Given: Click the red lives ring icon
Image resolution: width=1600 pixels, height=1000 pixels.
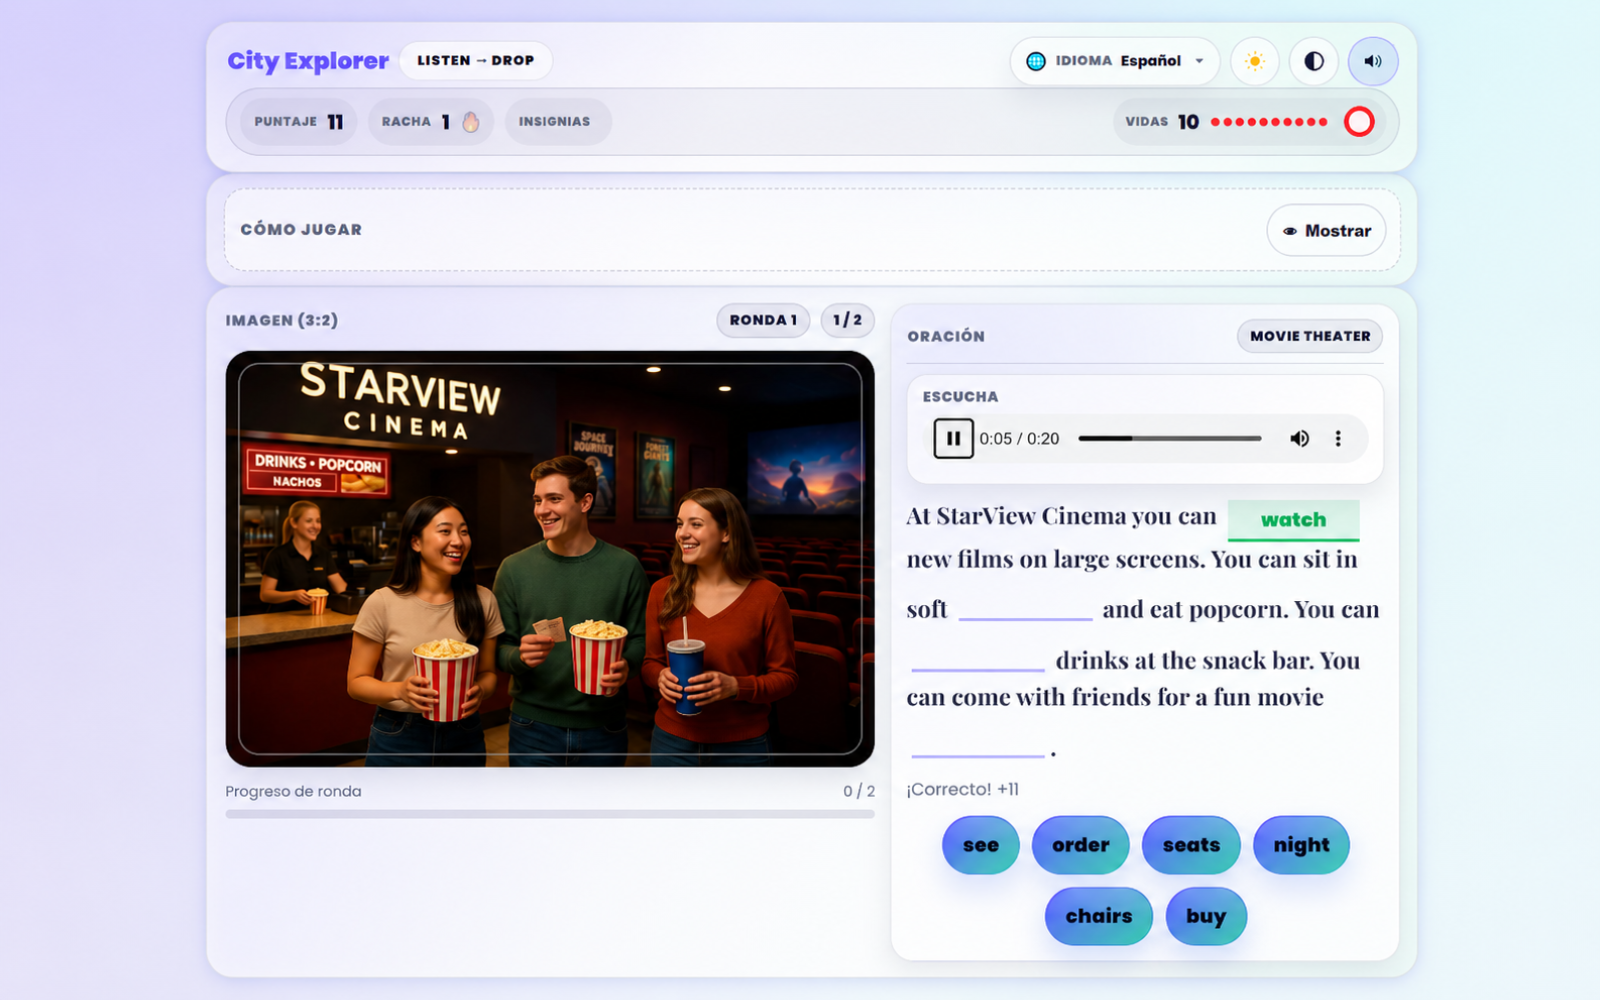Looking at the screenshot, I should point(1359,122).
